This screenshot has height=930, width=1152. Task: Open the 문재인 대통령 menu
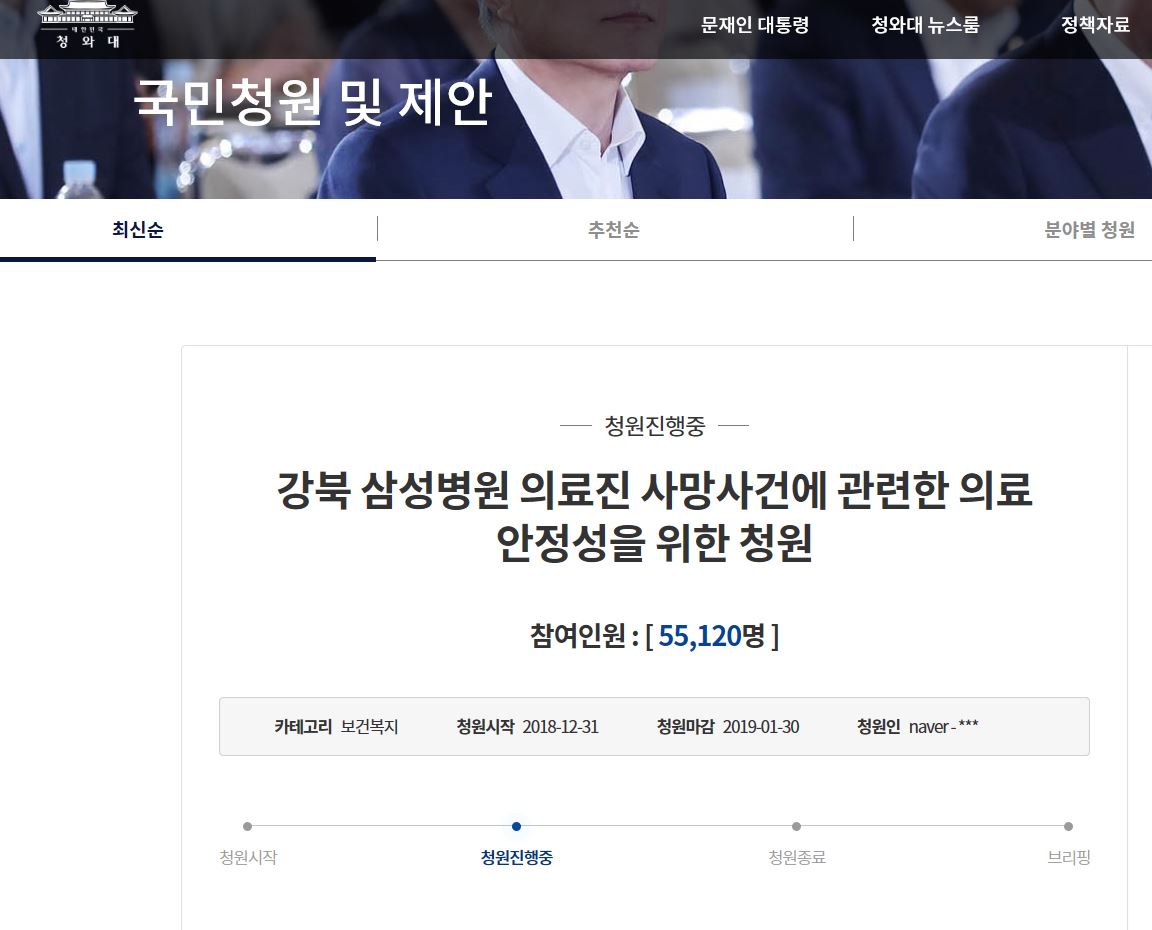point(755,26)
